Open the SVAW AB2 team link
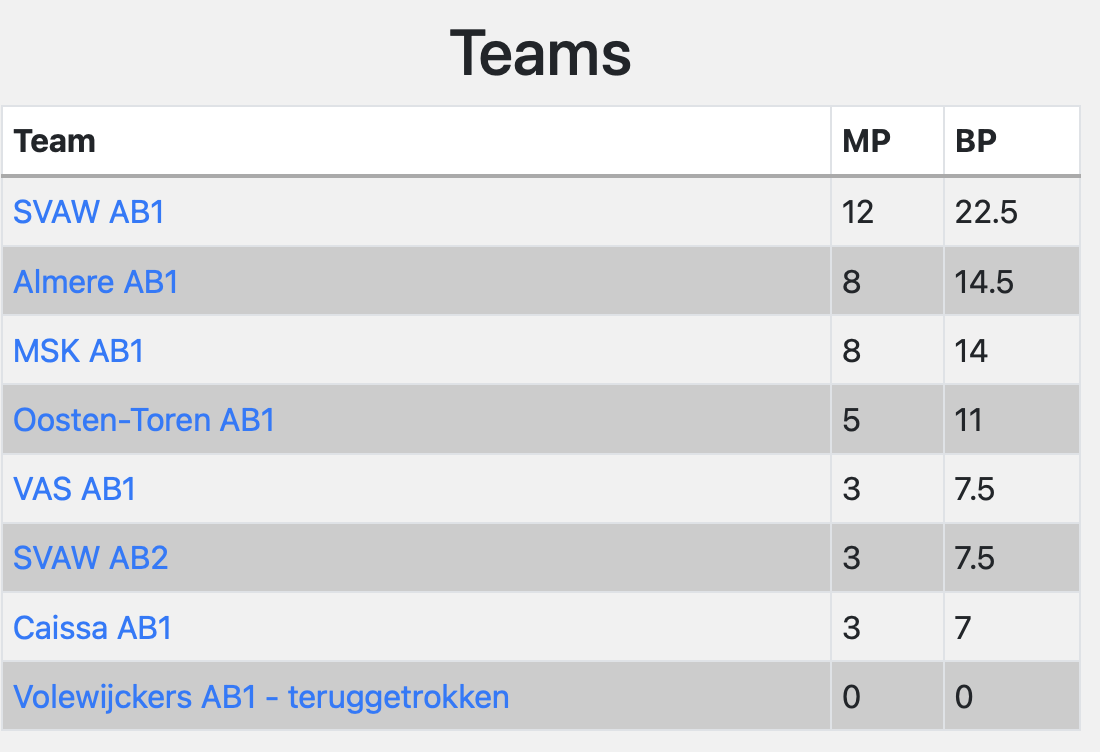Screen dimensions: 1100x752 [91, 558]
